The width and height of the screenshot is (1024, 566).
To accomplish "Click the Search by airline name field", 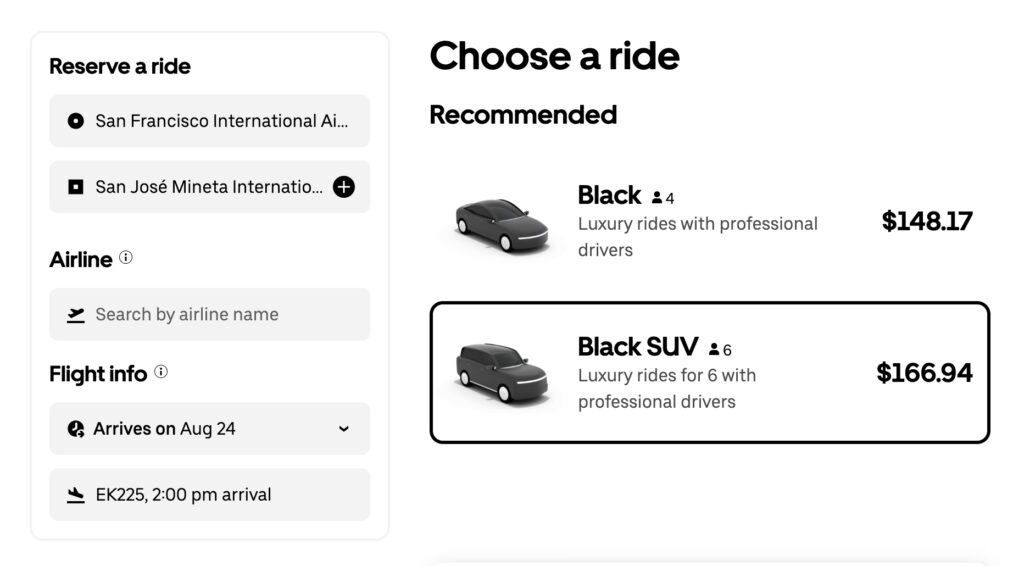I will [210, 315].
